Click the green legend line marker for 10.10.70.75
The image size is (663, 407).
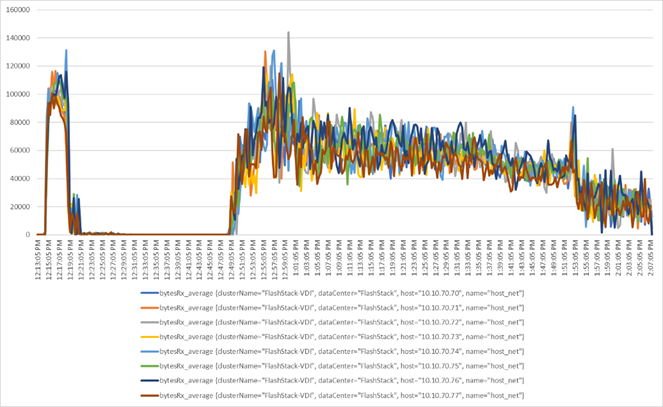150,366
